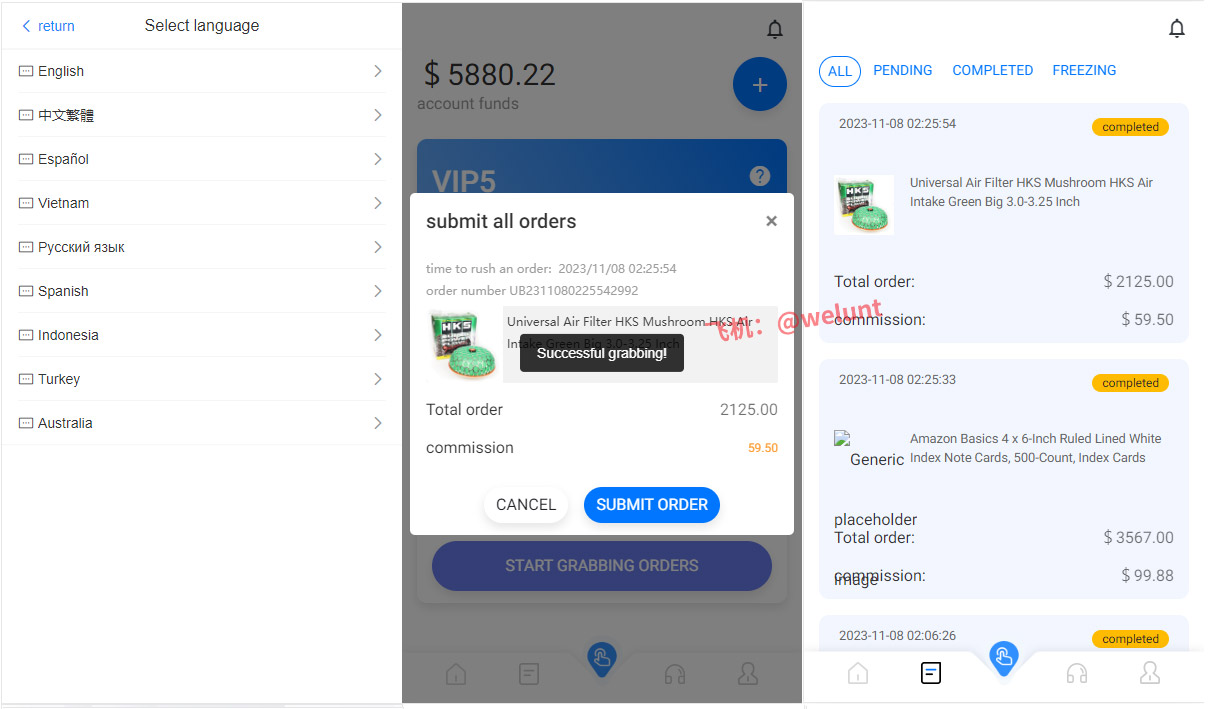
Task: Expand the Vietnam language chevron
Action: click(x=378, y=203)
